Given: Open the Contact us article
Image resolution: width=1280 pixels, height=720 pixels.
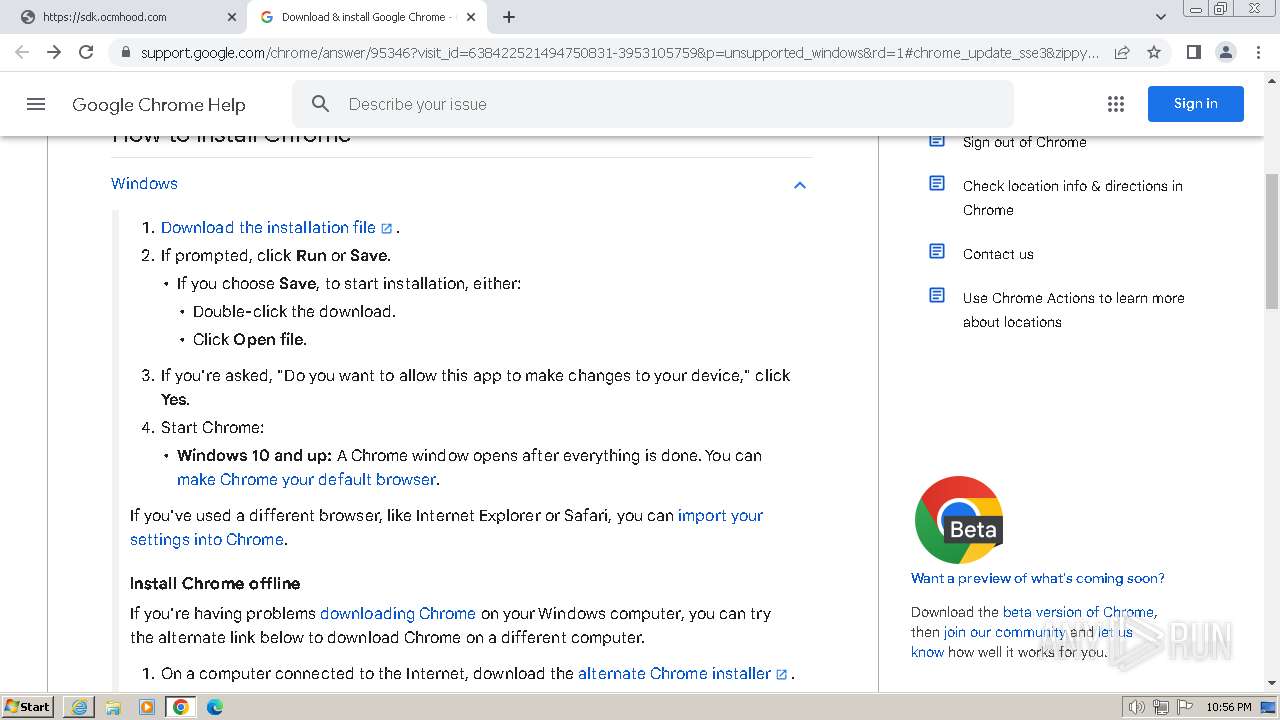Looking at the screenshot, I should click(998, 254).
